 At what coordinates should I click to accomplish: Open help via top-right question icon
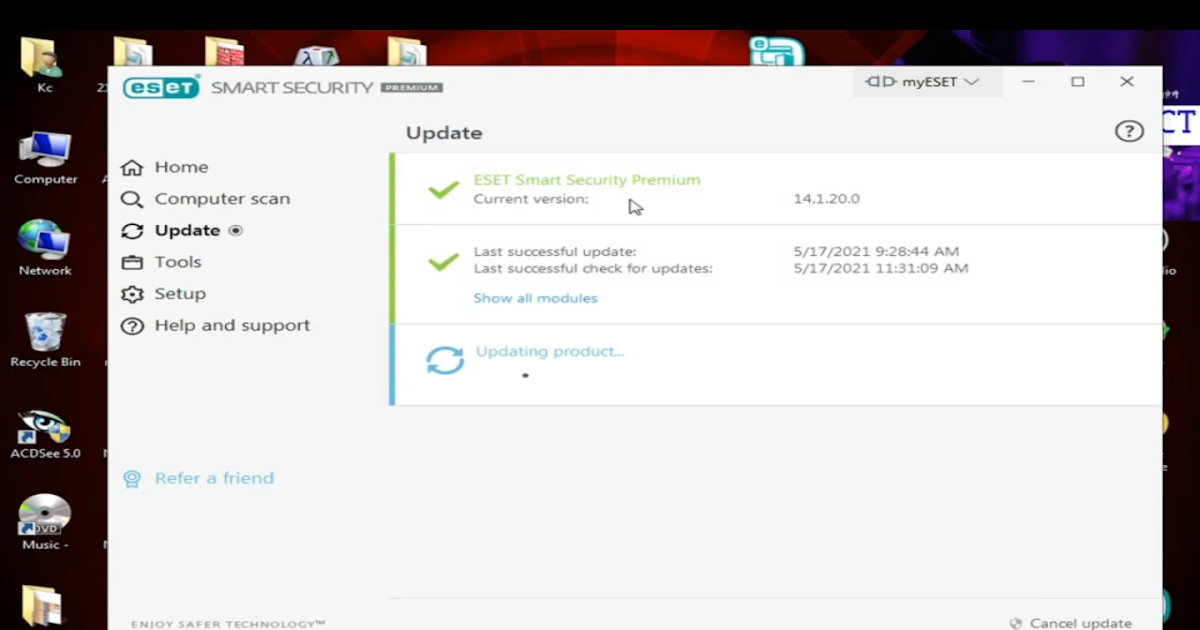[1129, 131]
